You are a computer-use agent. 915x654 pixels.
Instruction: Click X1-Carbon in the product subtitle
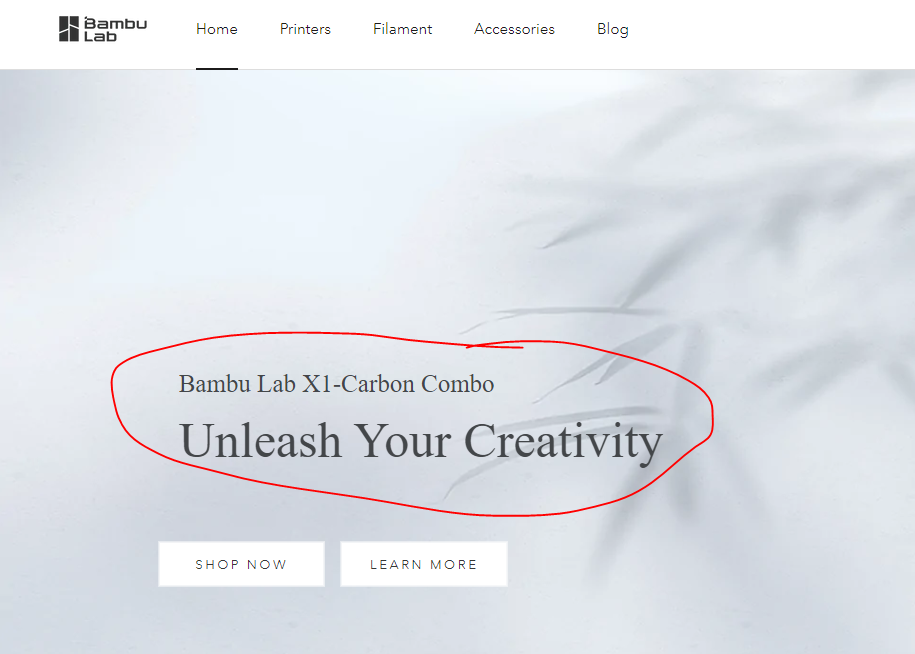click(x=358, y=384)
